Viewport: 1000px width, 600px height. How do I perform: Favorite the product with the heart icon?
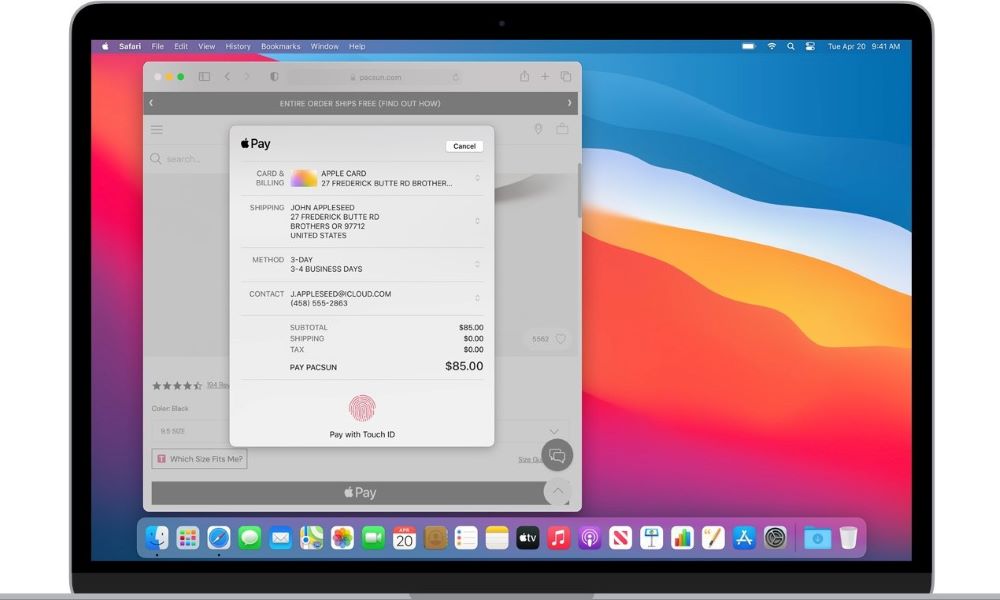click(561, 339)
